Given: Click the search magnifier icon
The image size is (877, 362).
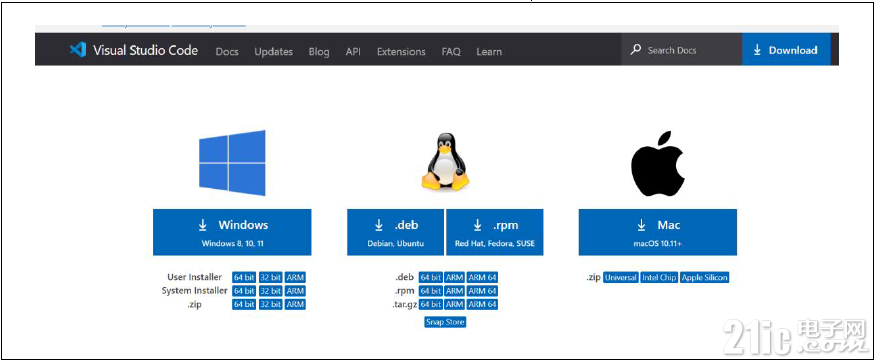Looking at the screenshot, I should [636, 50].
